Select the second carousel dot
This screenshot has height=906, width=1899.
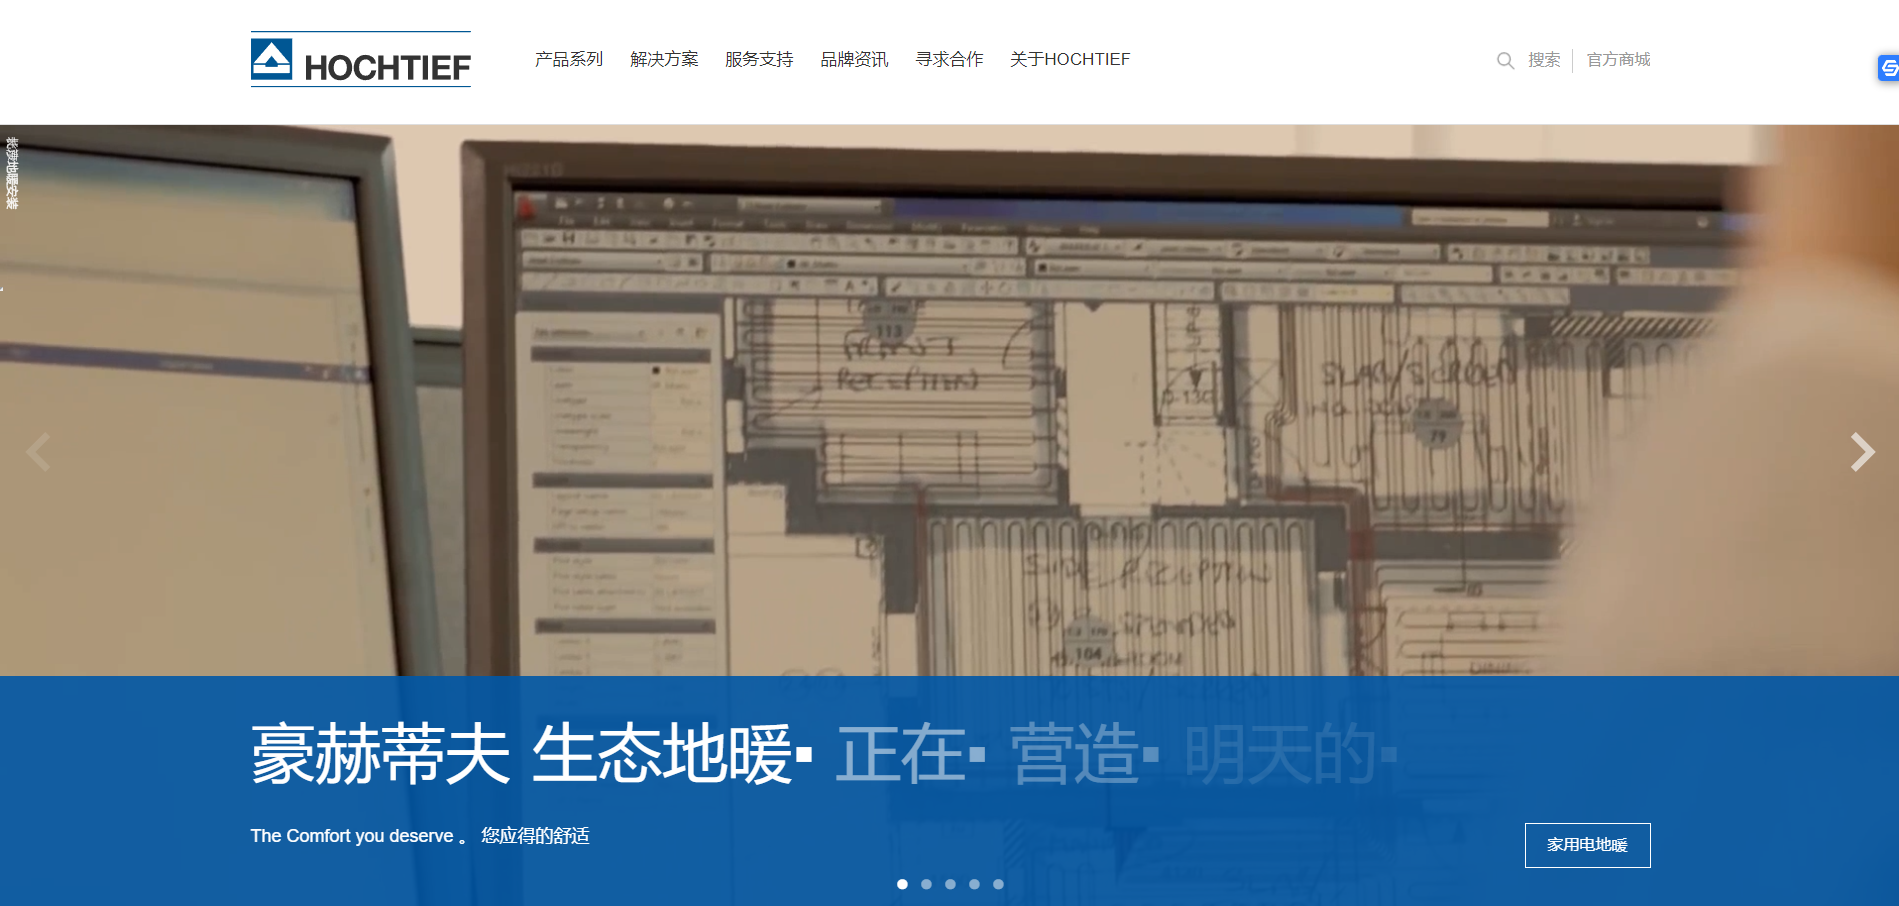tap(926, 884)
